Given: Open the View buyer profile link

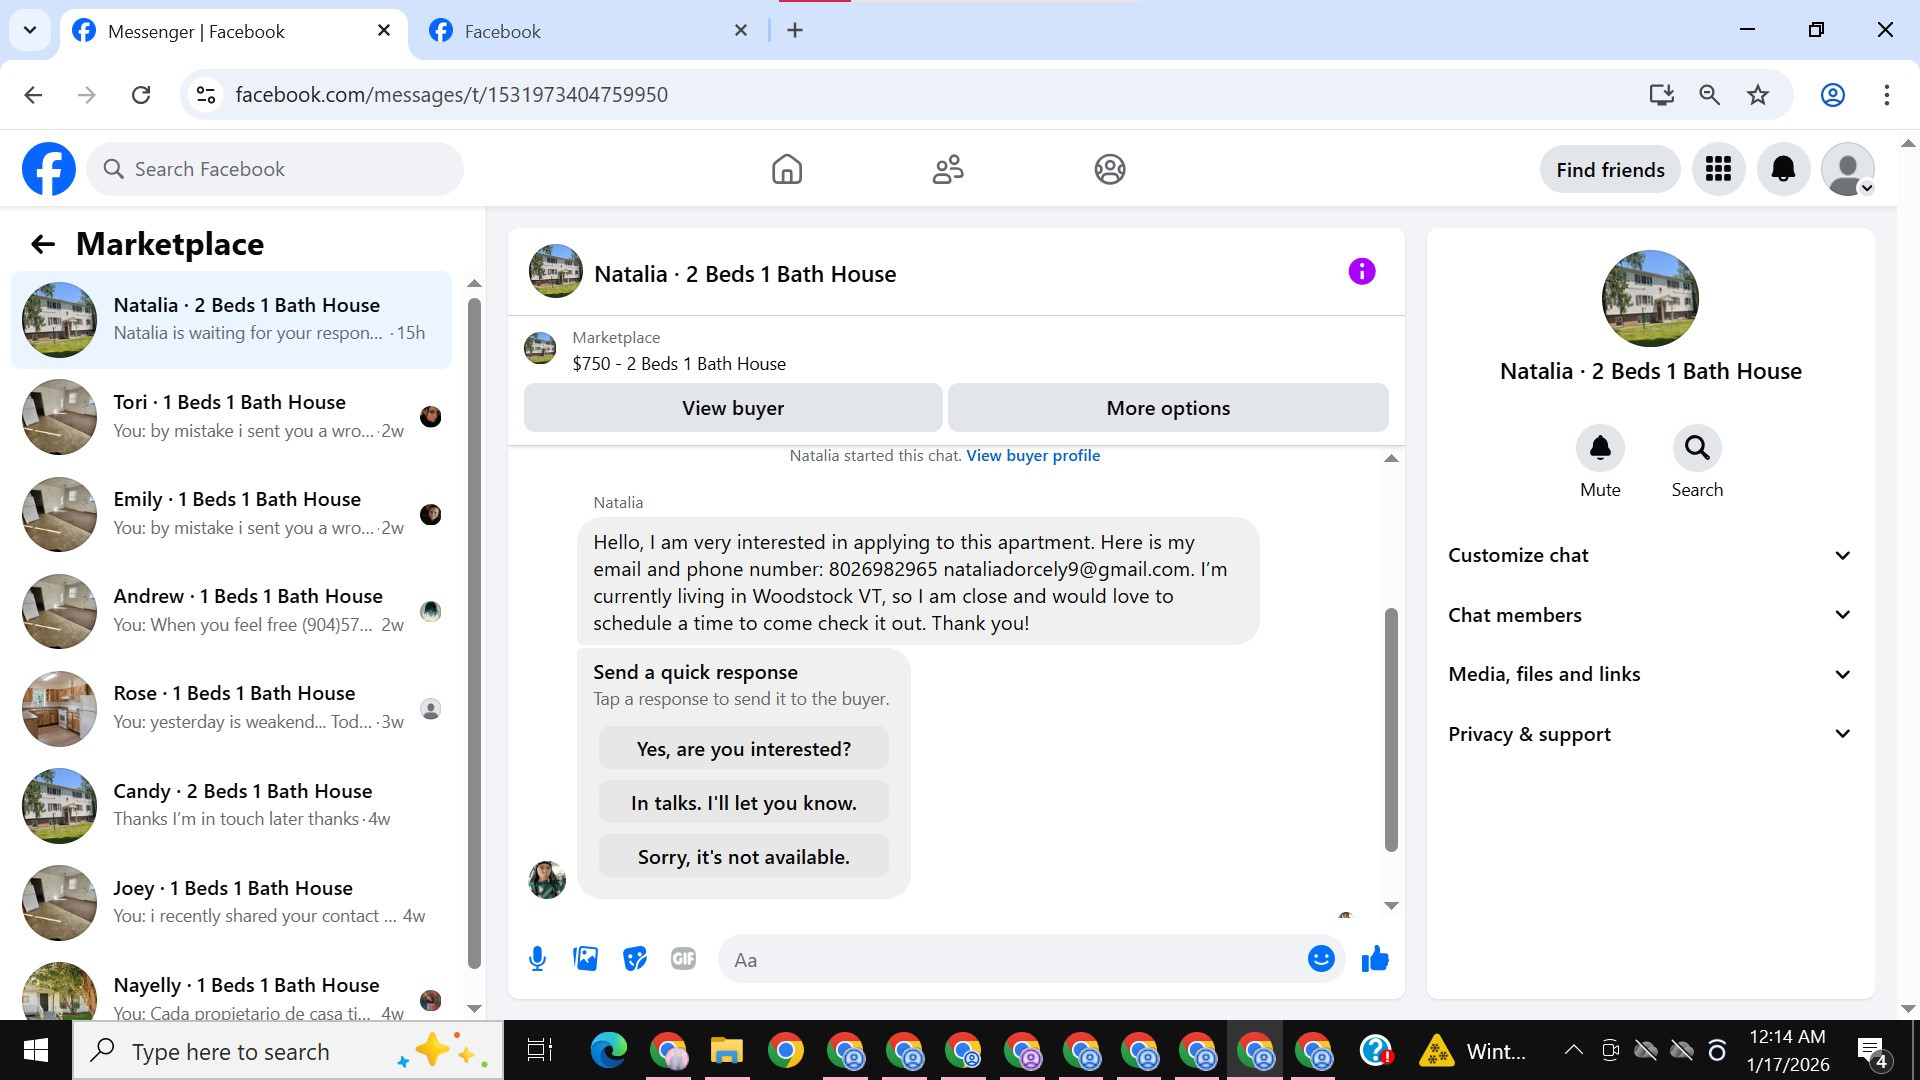Looking at the screenshot, I should [1032, 456].
